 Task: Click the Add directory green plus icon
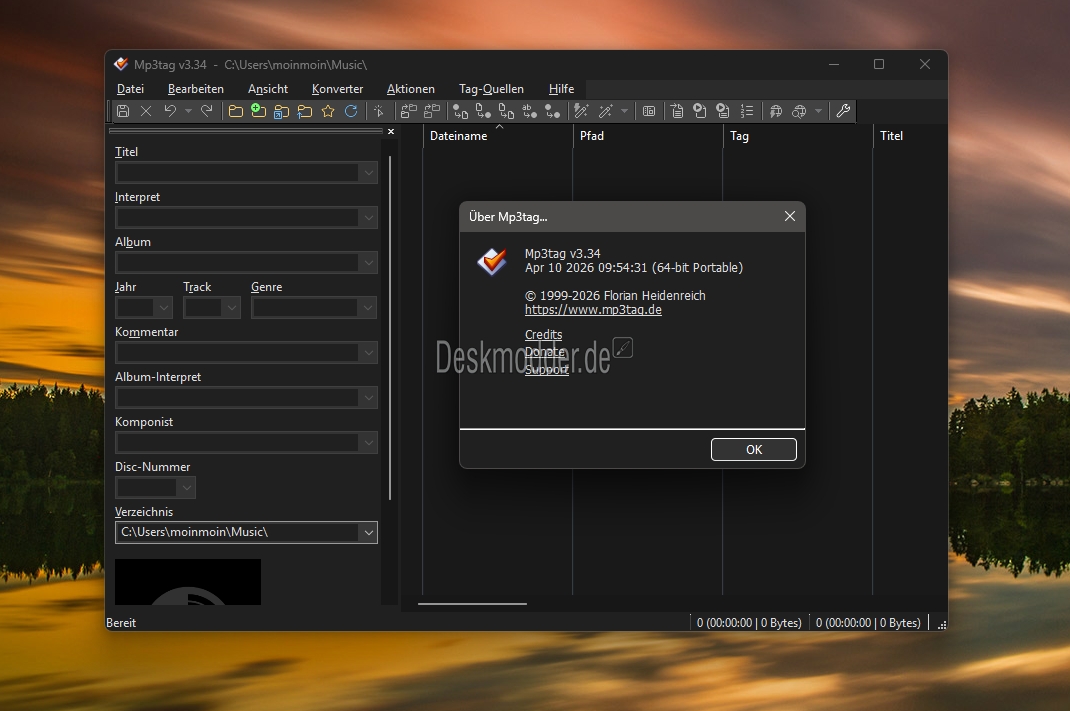(258, 111)
